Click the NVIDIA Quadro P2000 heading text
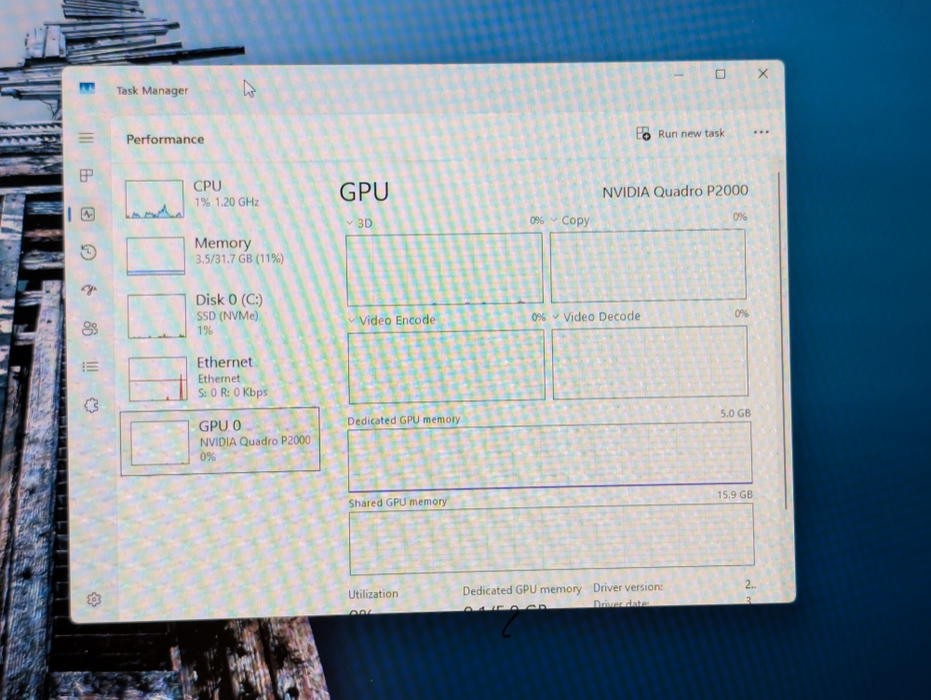The image size is (931, 700). [675, 191]
